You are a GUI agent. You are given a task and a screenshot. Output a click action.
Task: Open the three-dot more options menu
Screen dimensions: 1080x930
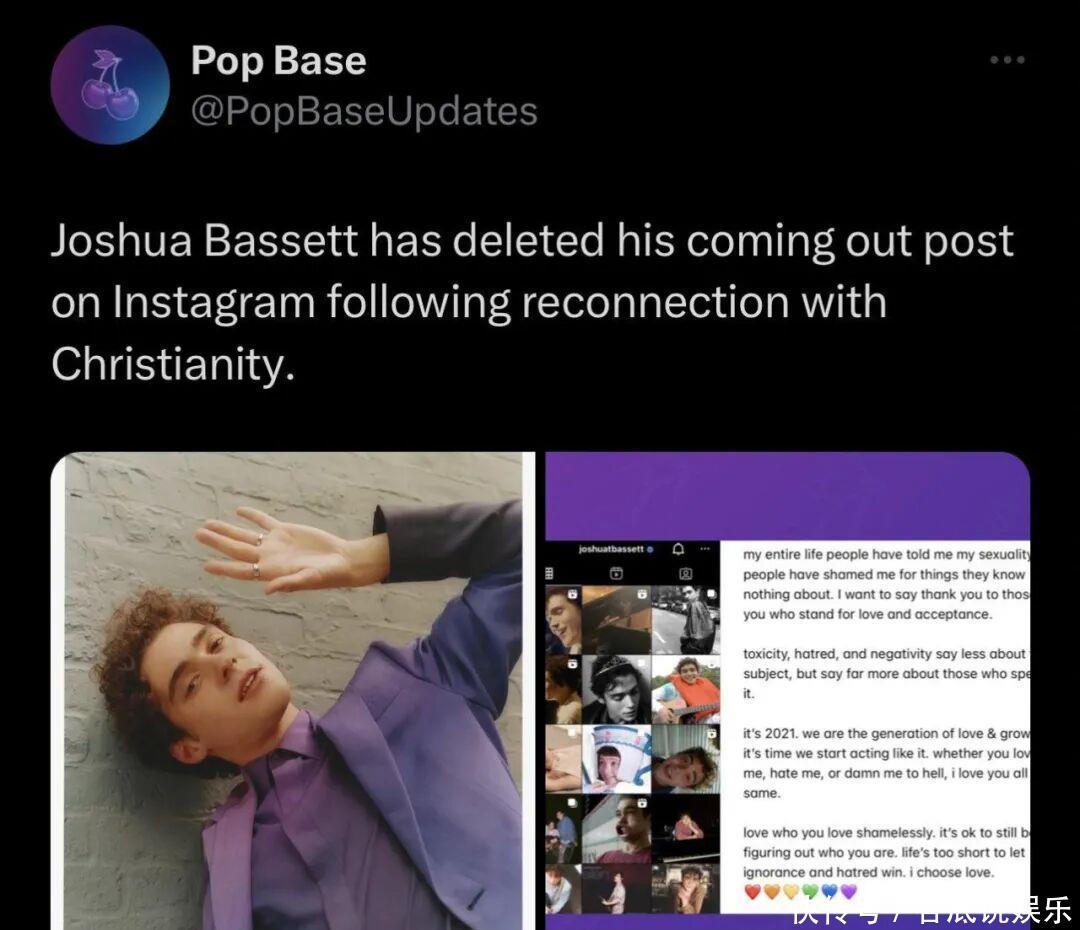pyautogui.click(x=1007, y=60)
